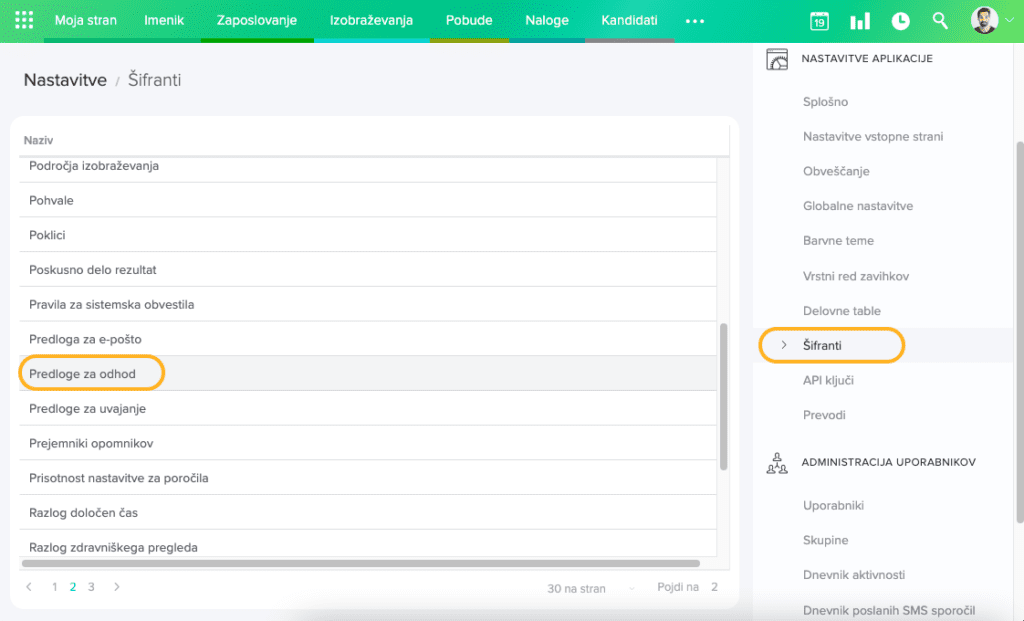
Task: Open the bar chart reports icon
Action: coord(859,21)
